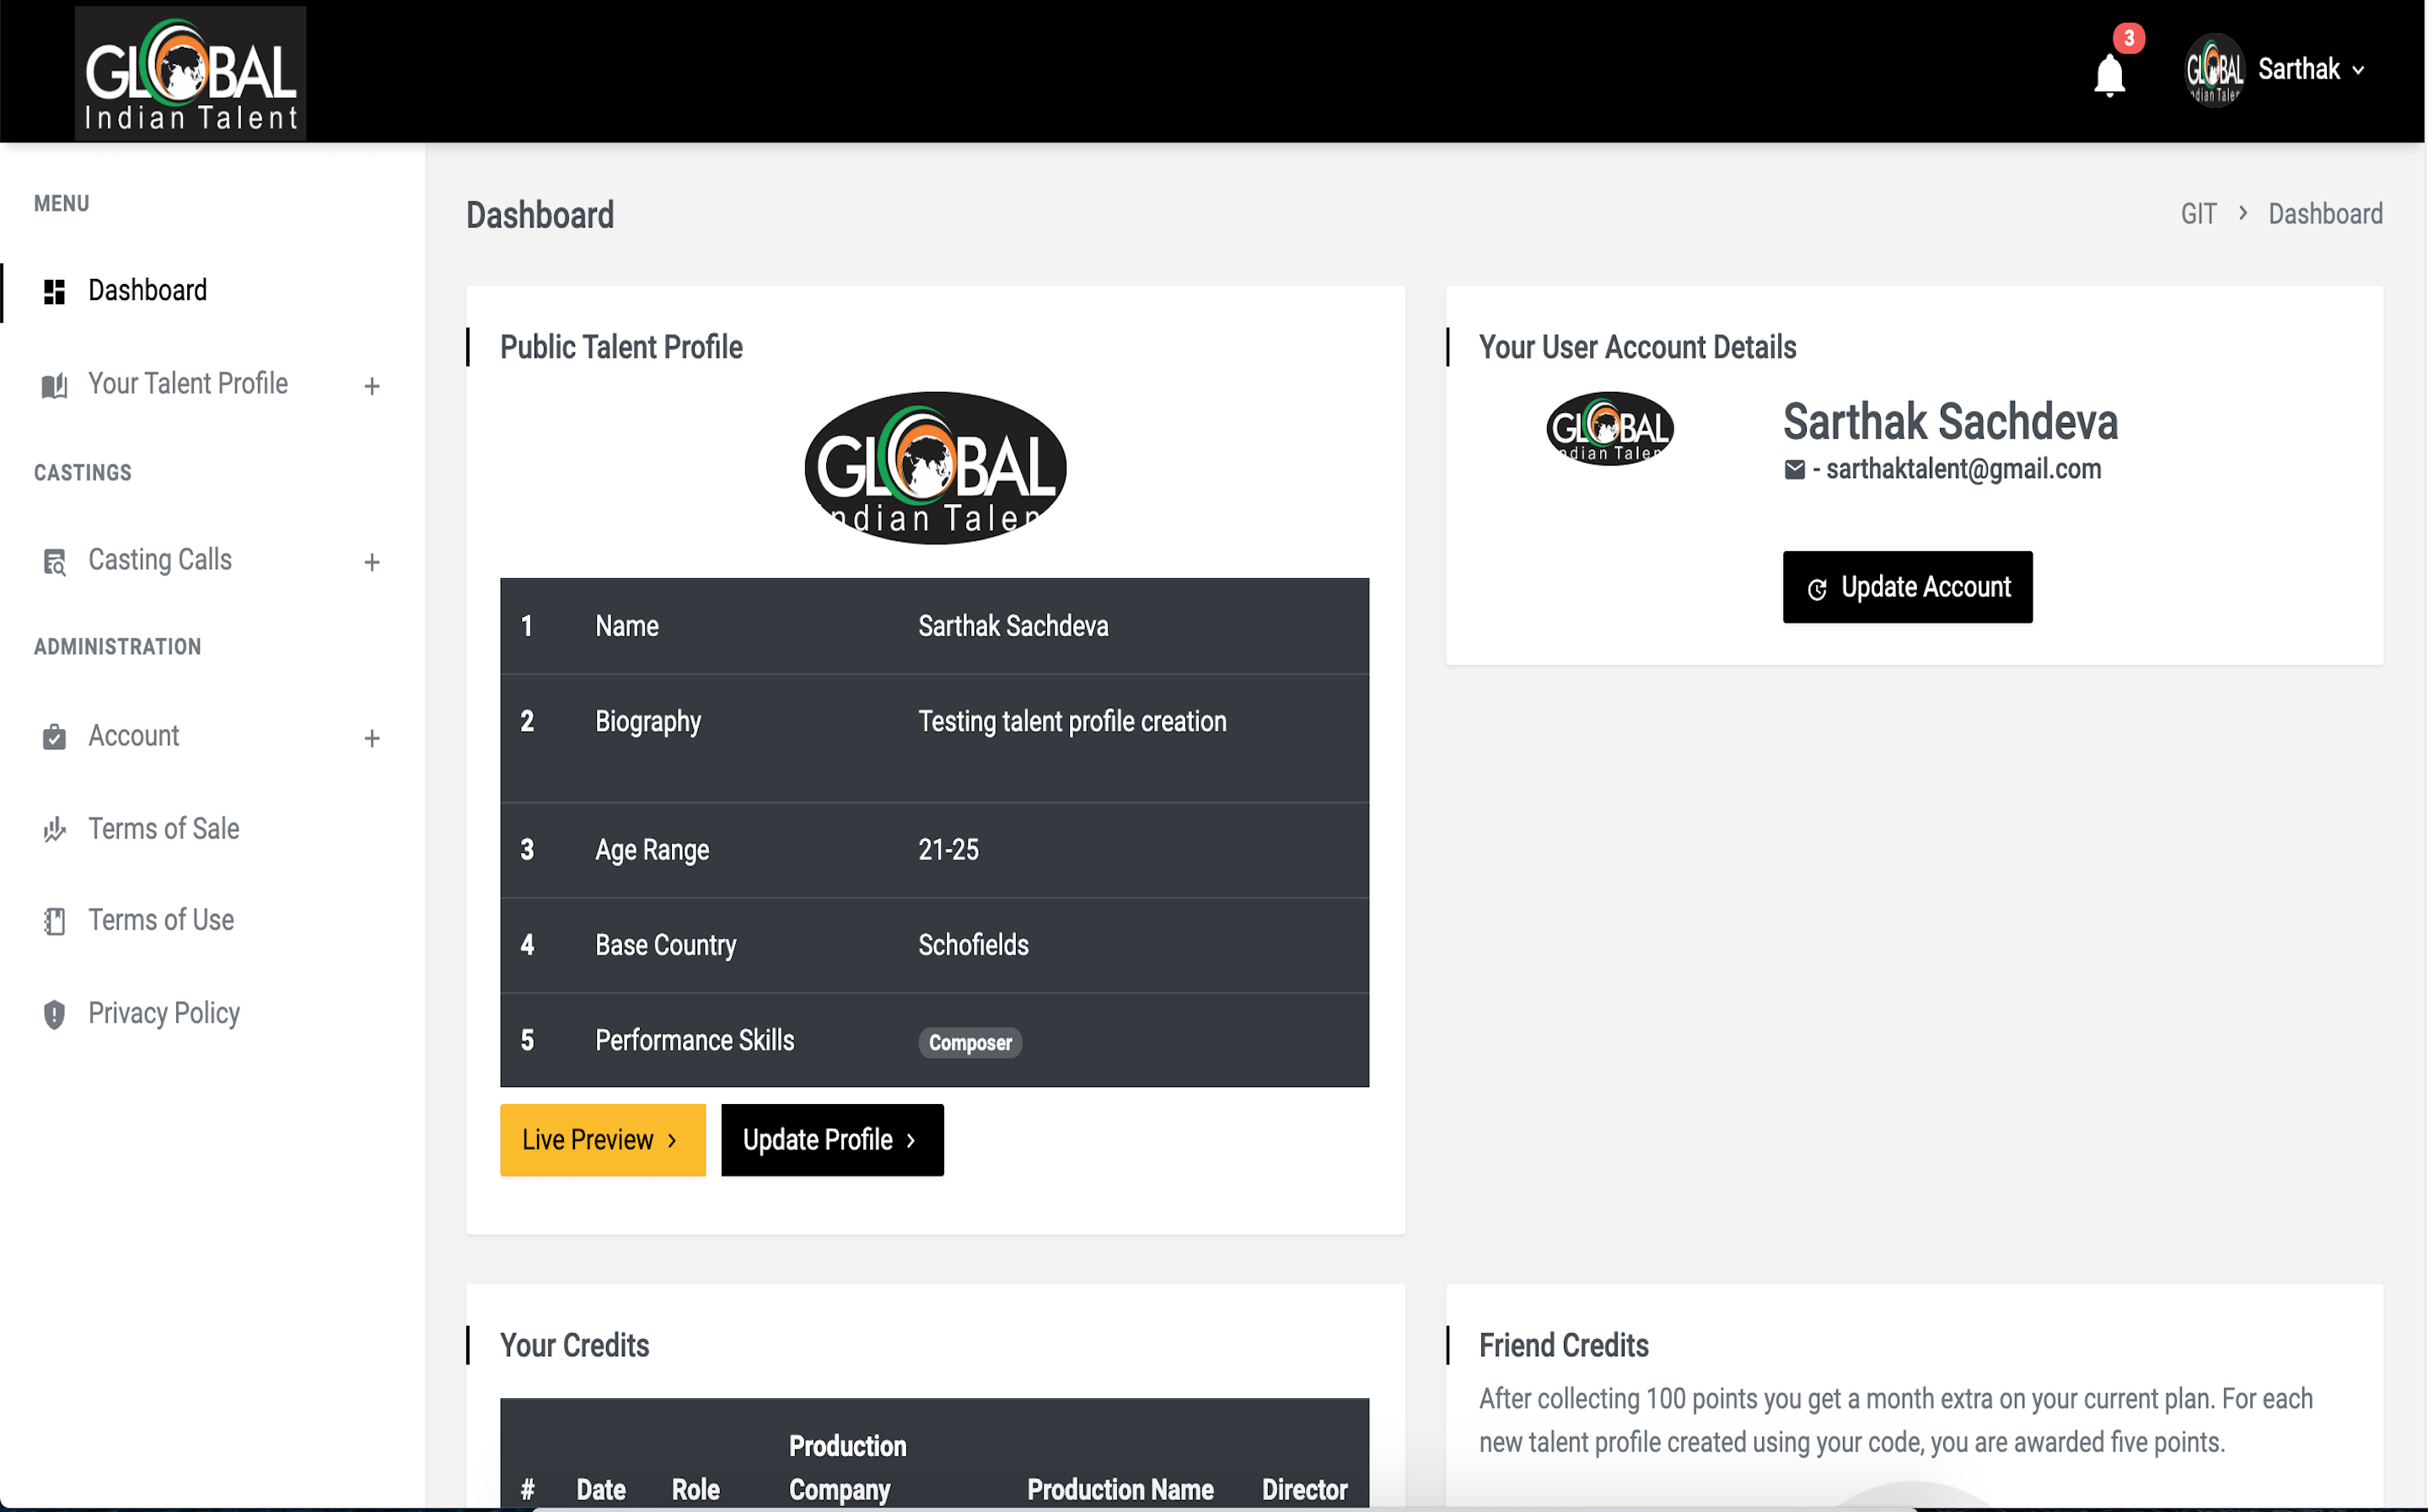Click the Terms of Use document icon
Viewport: 2428px width, 1512px height.
click(x=54, y=921)
